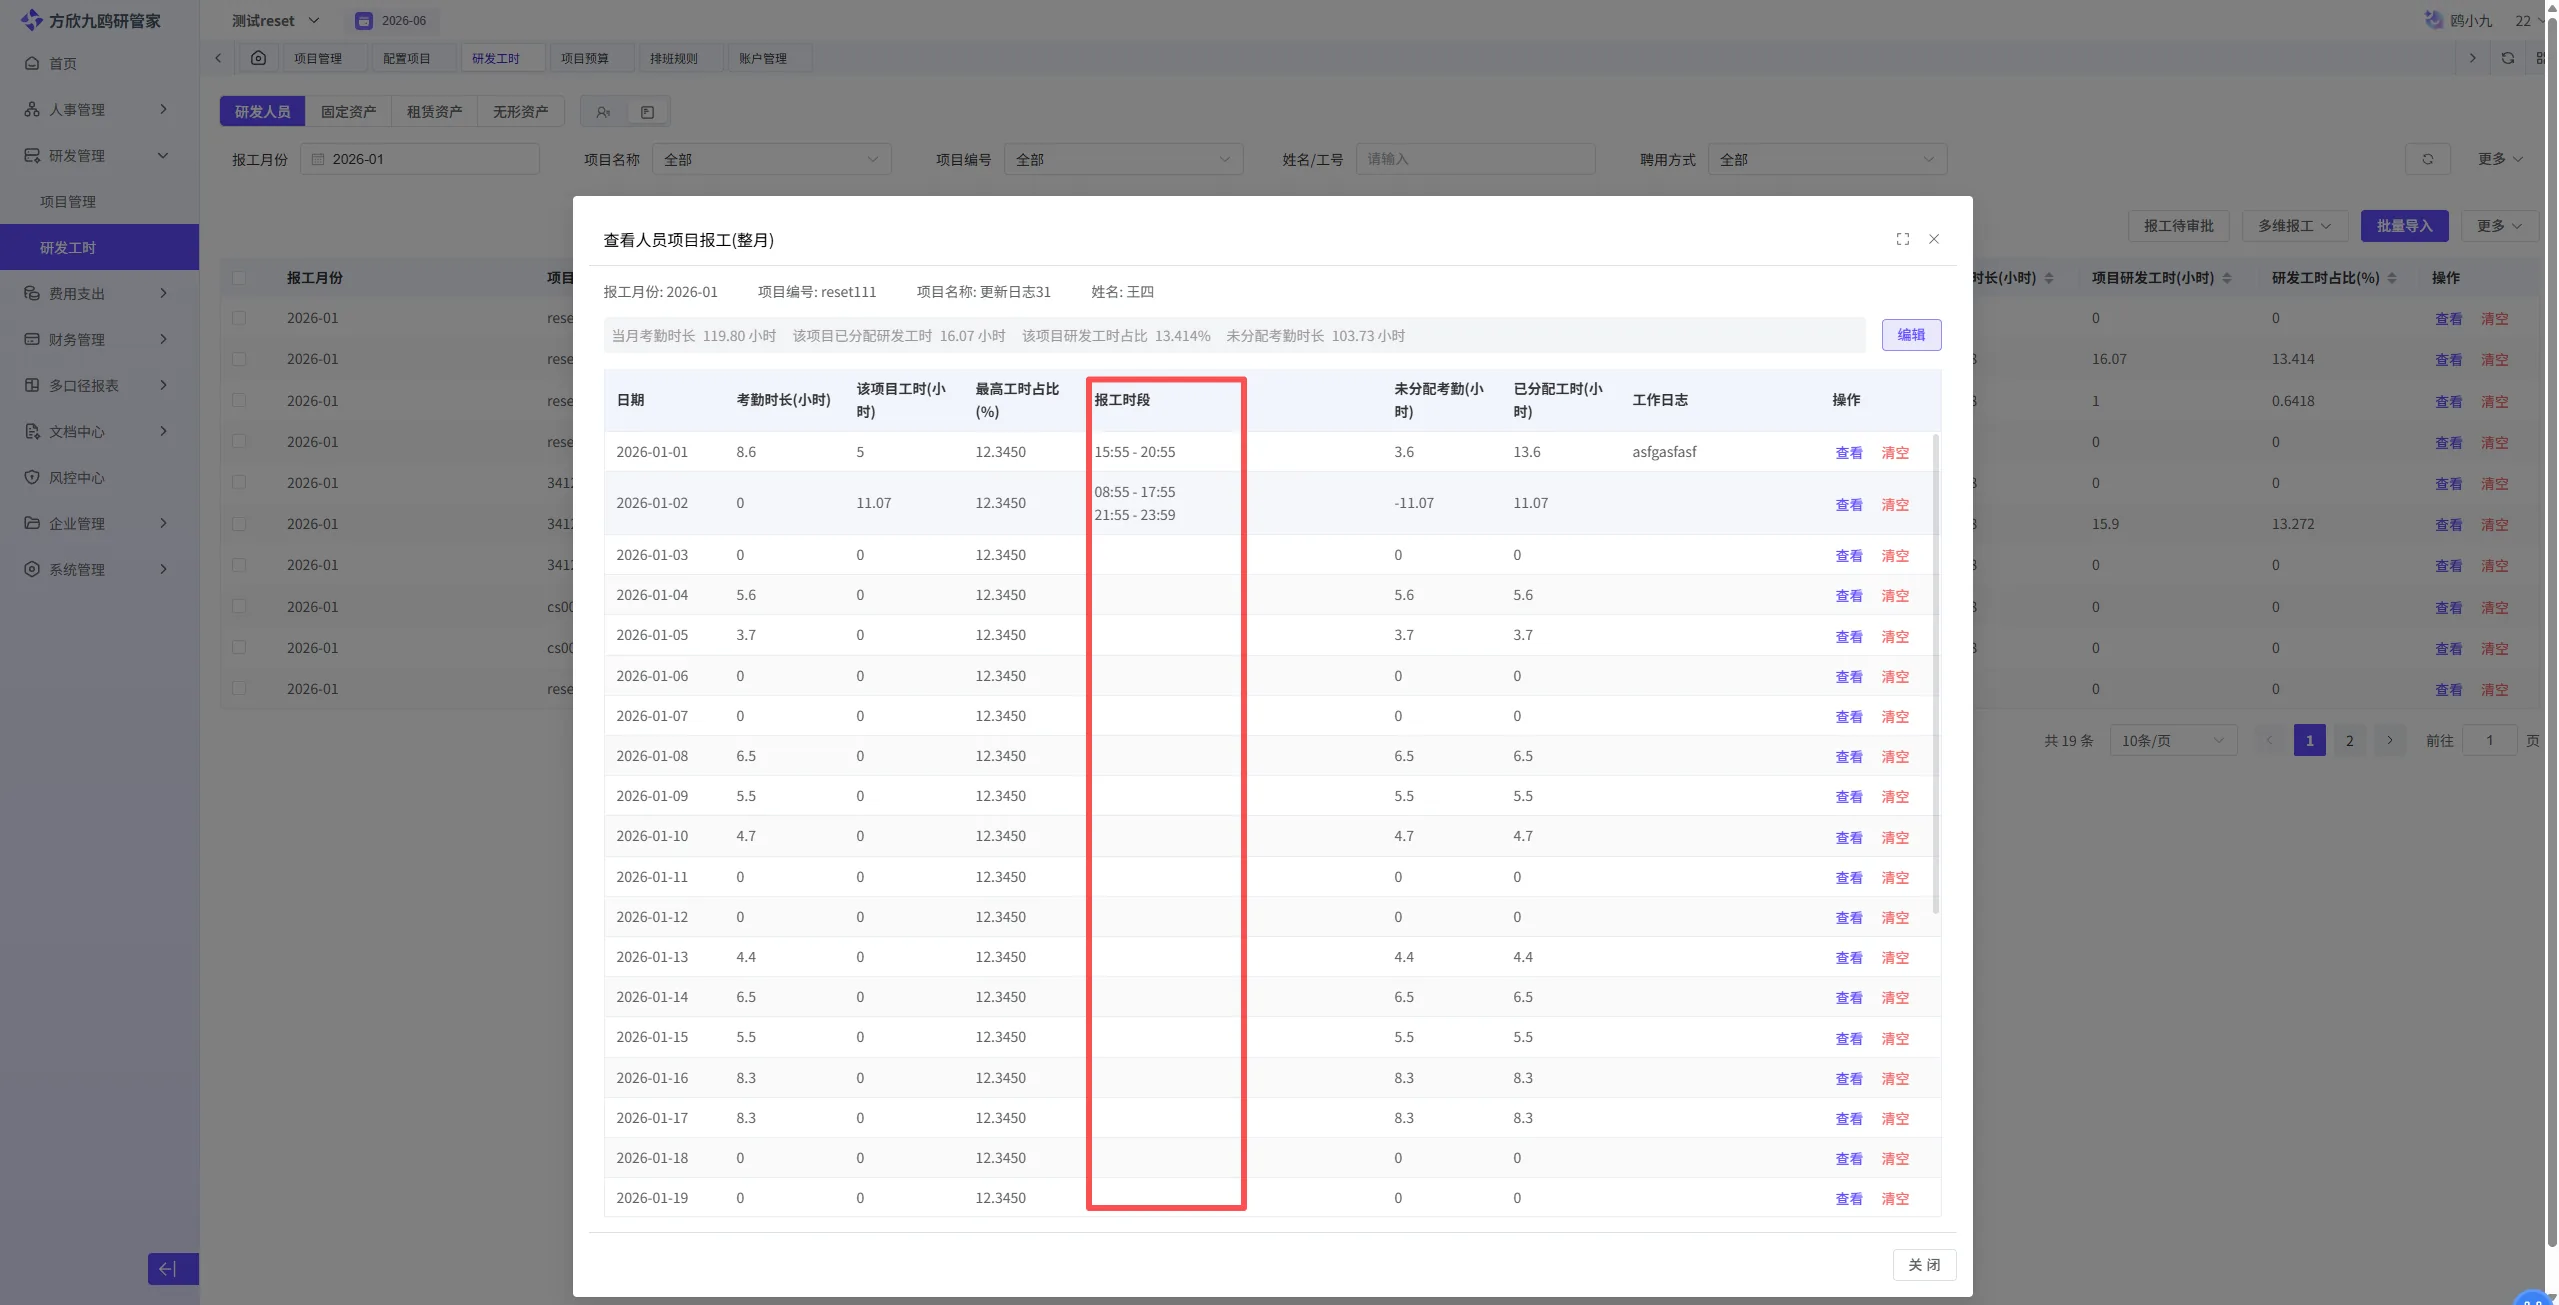Open the 聘用方式 dropdown

[1827, 159]
